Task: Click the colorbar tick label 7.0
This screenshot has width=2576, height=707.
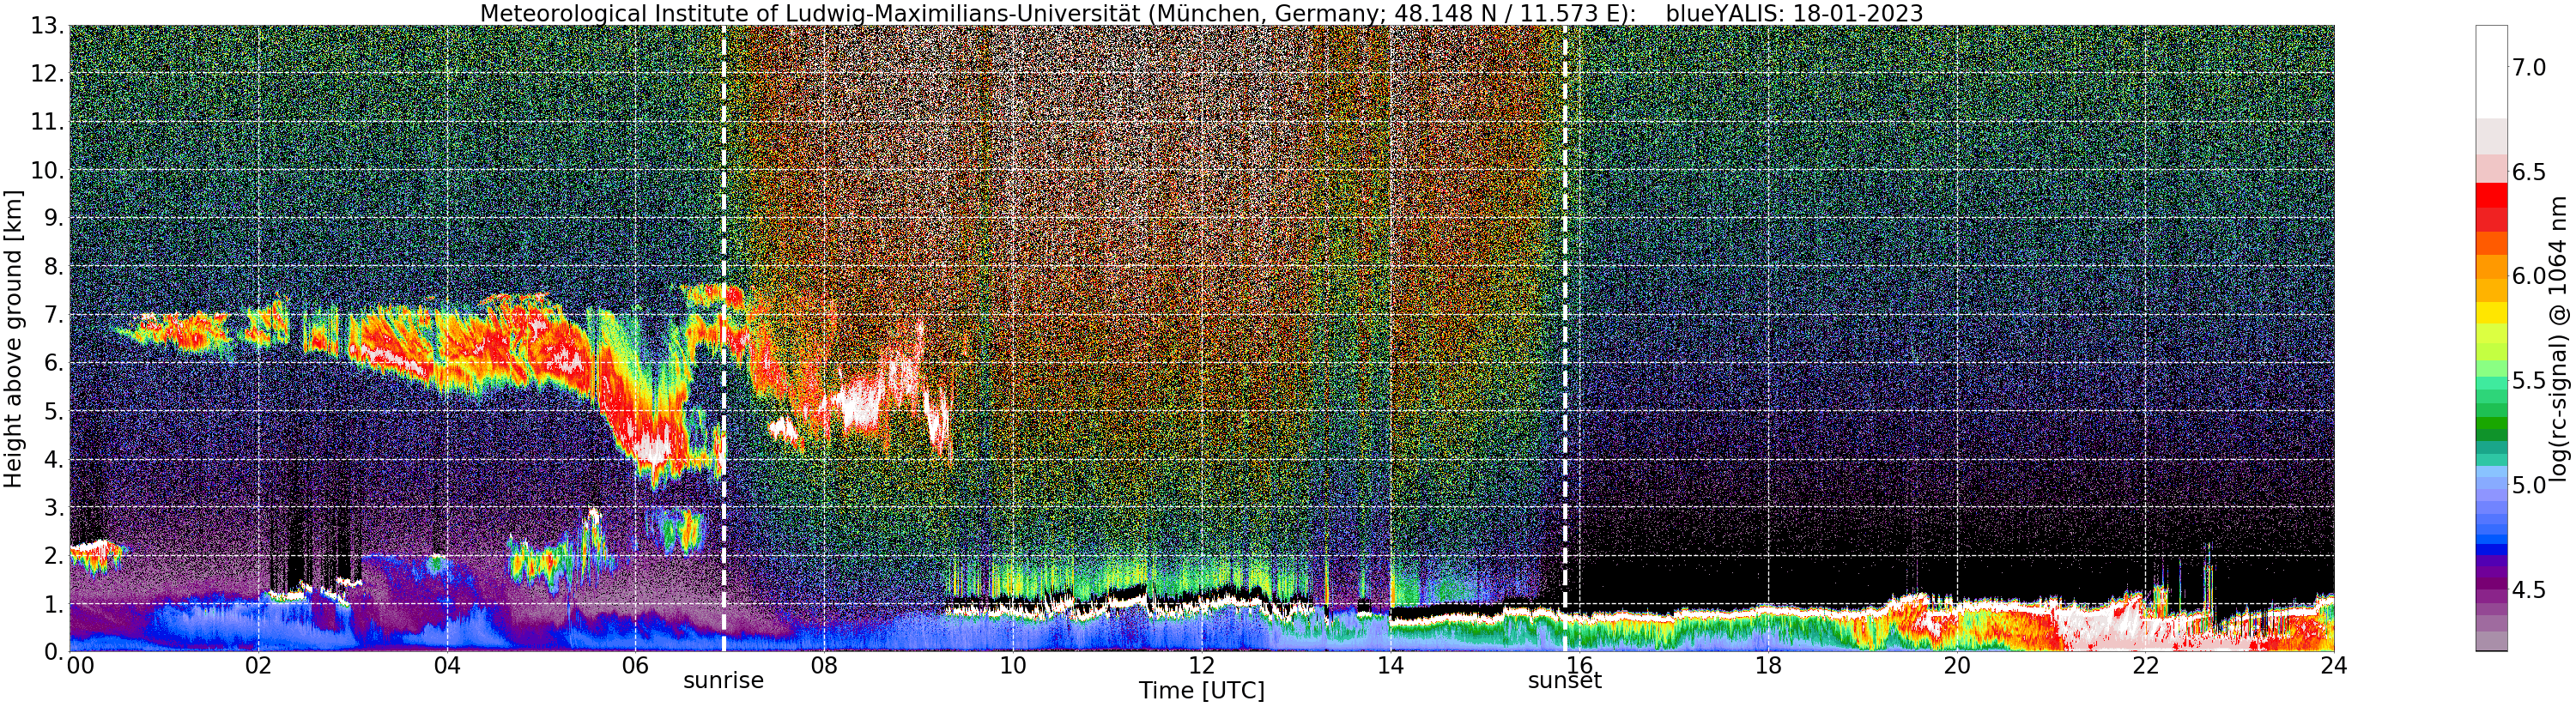Action: coord(2529,68)
